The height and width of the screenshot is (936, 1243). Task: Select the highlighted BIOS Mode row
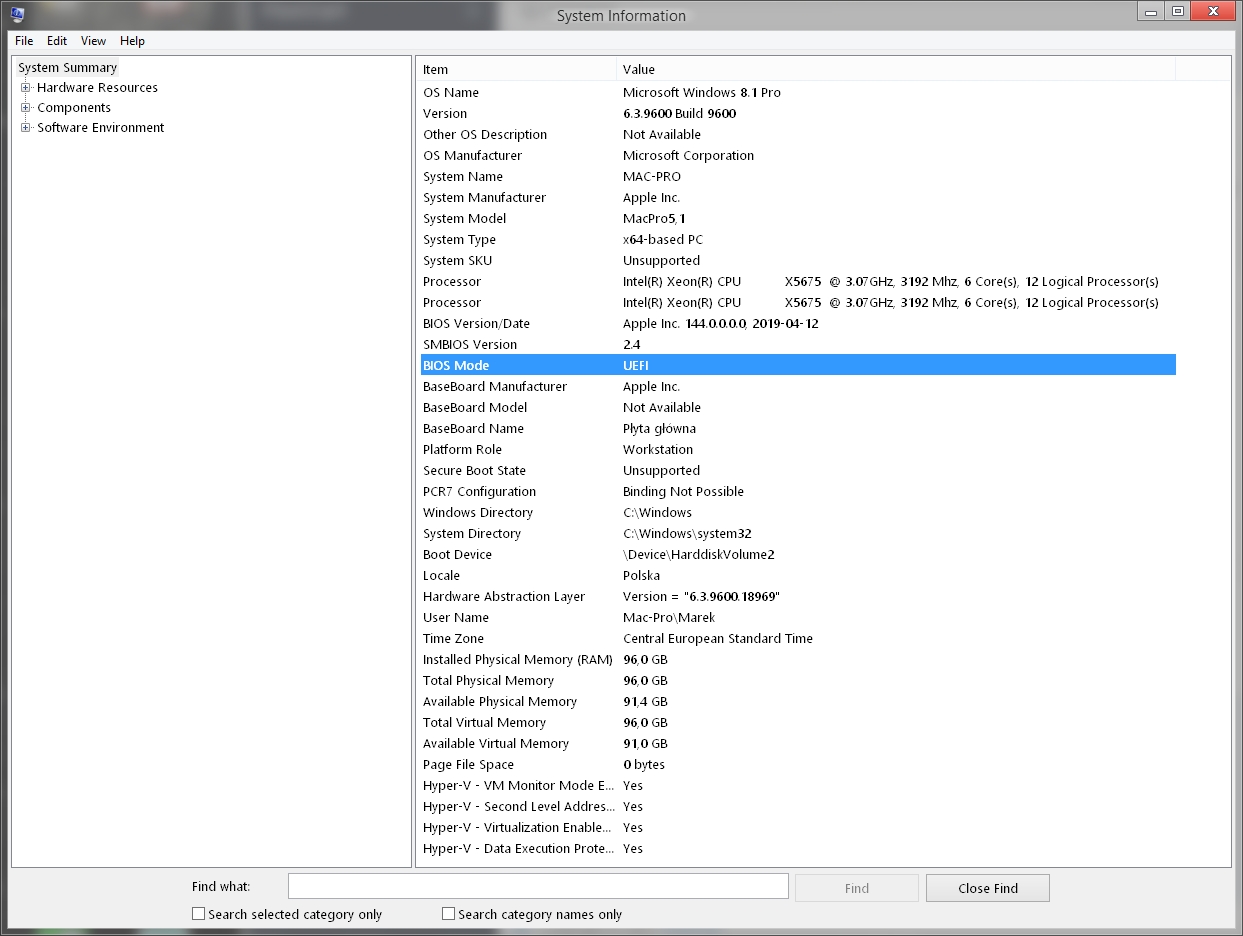[x=798, y=366]
